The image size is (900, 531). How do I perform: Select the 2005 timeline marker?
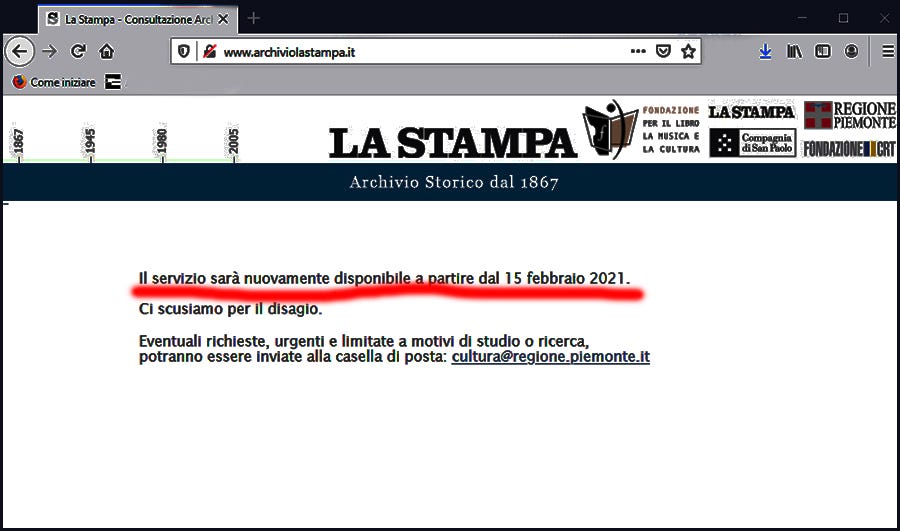pyautogui.click(x=234, y=142)
